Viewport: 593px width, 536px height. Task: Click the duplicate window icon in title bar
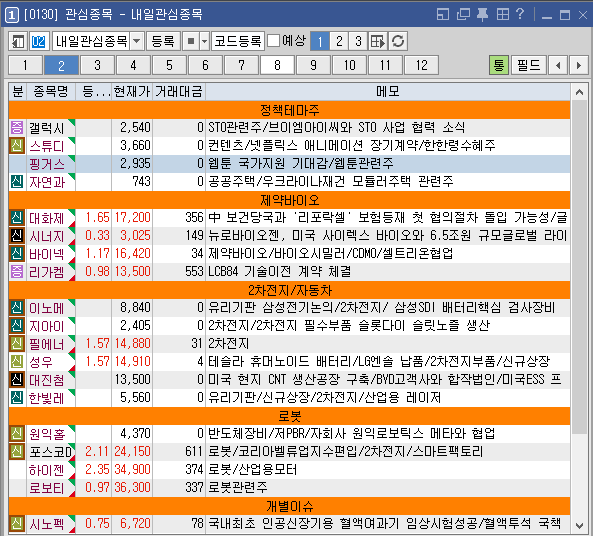pos(463,14)
